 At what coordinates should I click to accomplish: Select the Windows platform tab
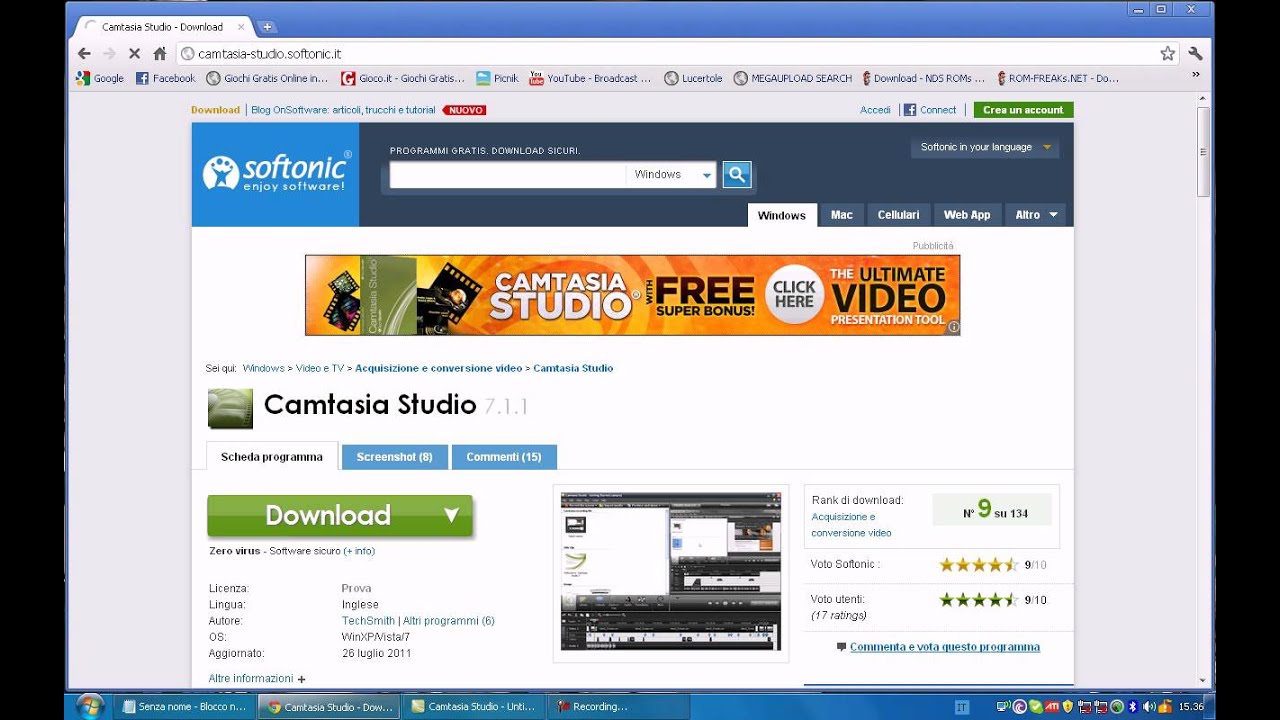[x=781, y=215]
